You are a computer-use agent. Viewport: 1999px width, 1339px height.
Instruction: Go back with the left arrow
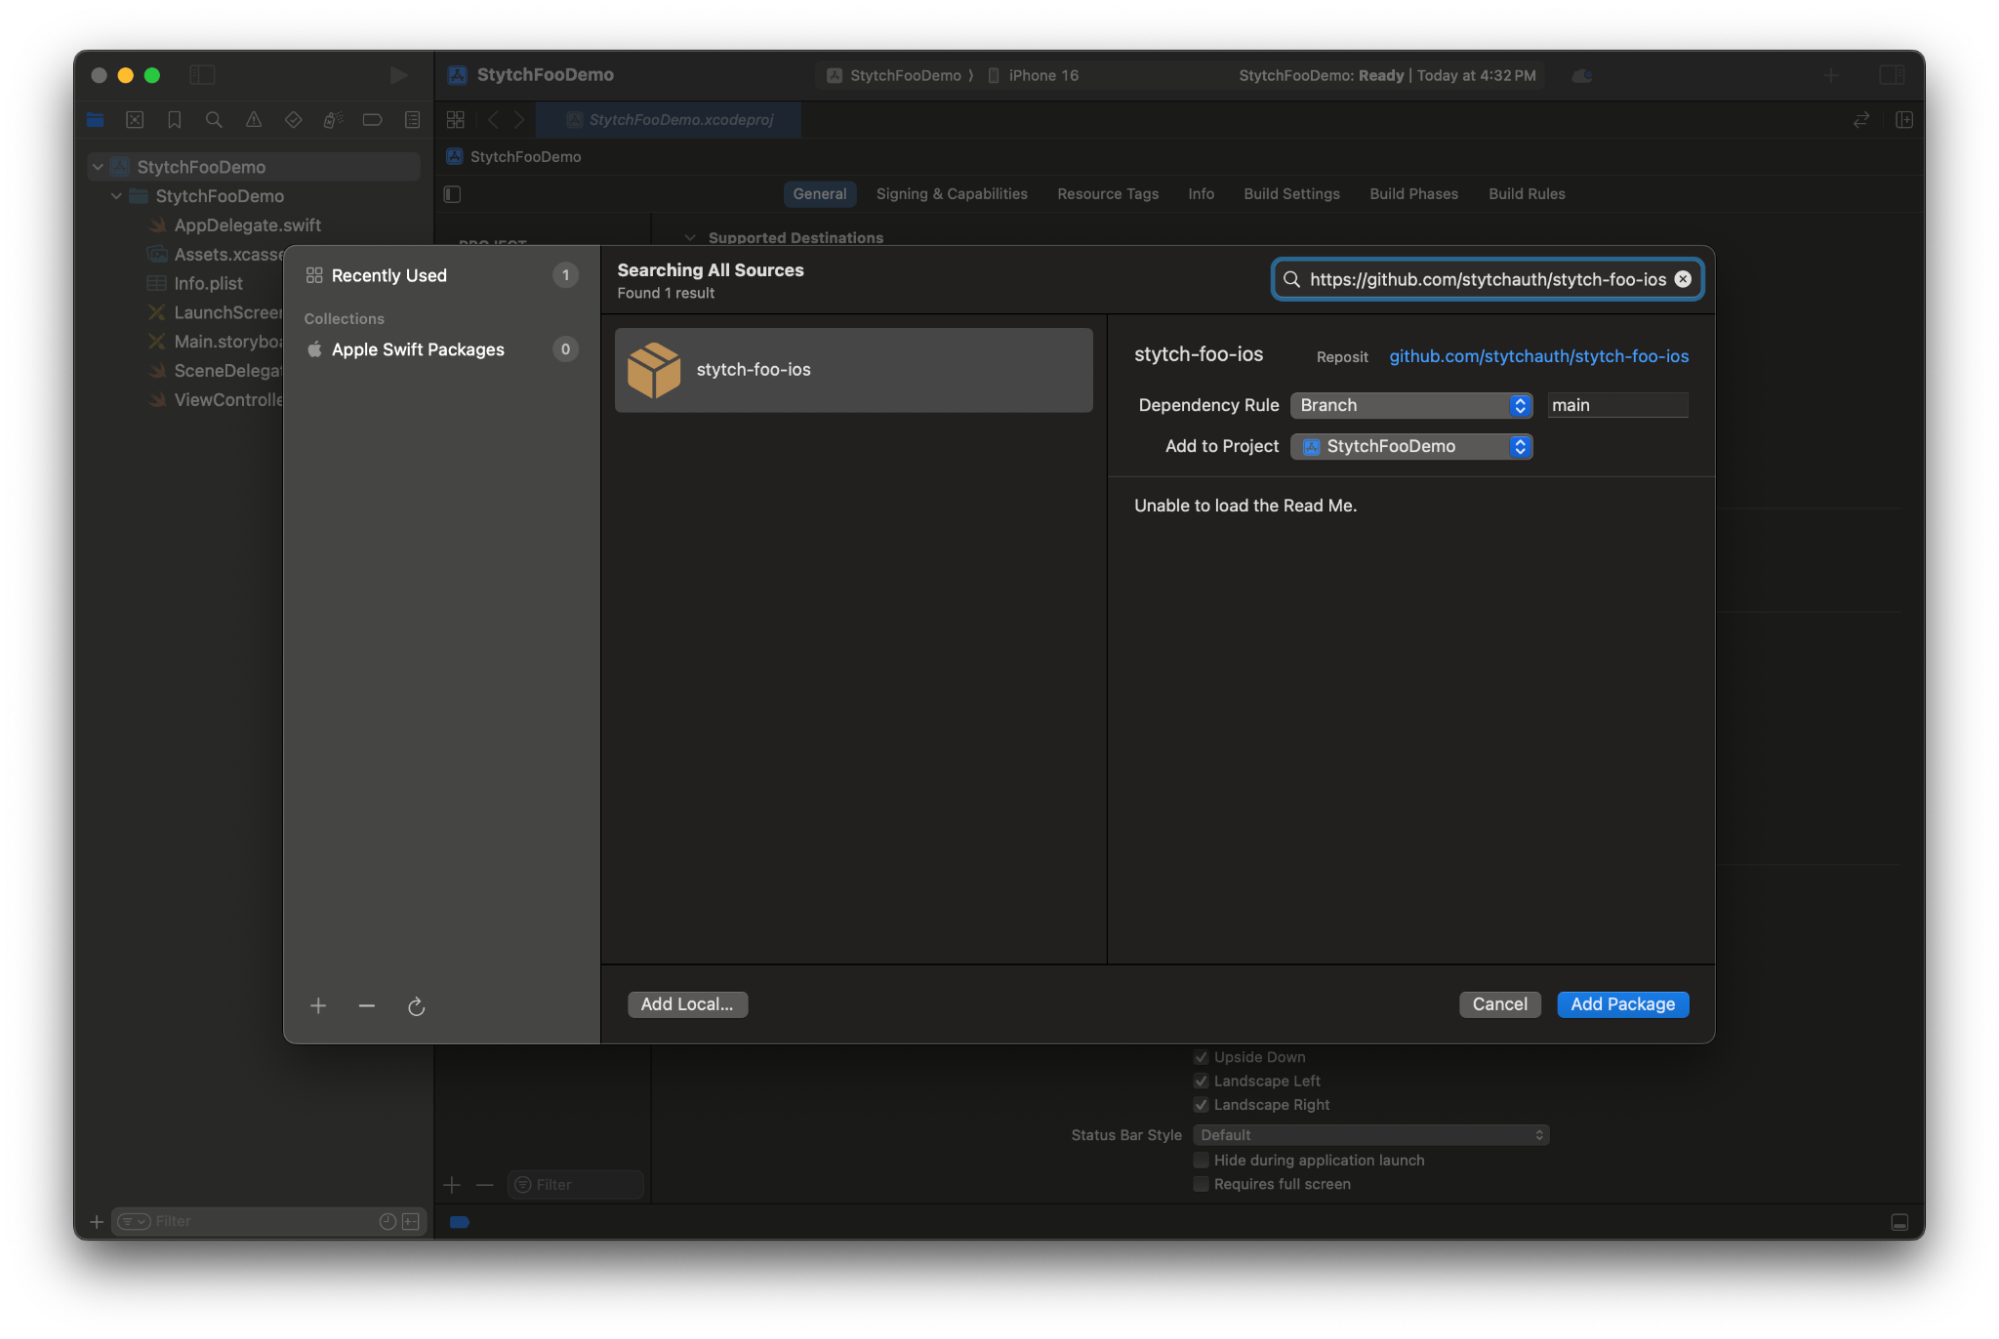click(493, 120)
